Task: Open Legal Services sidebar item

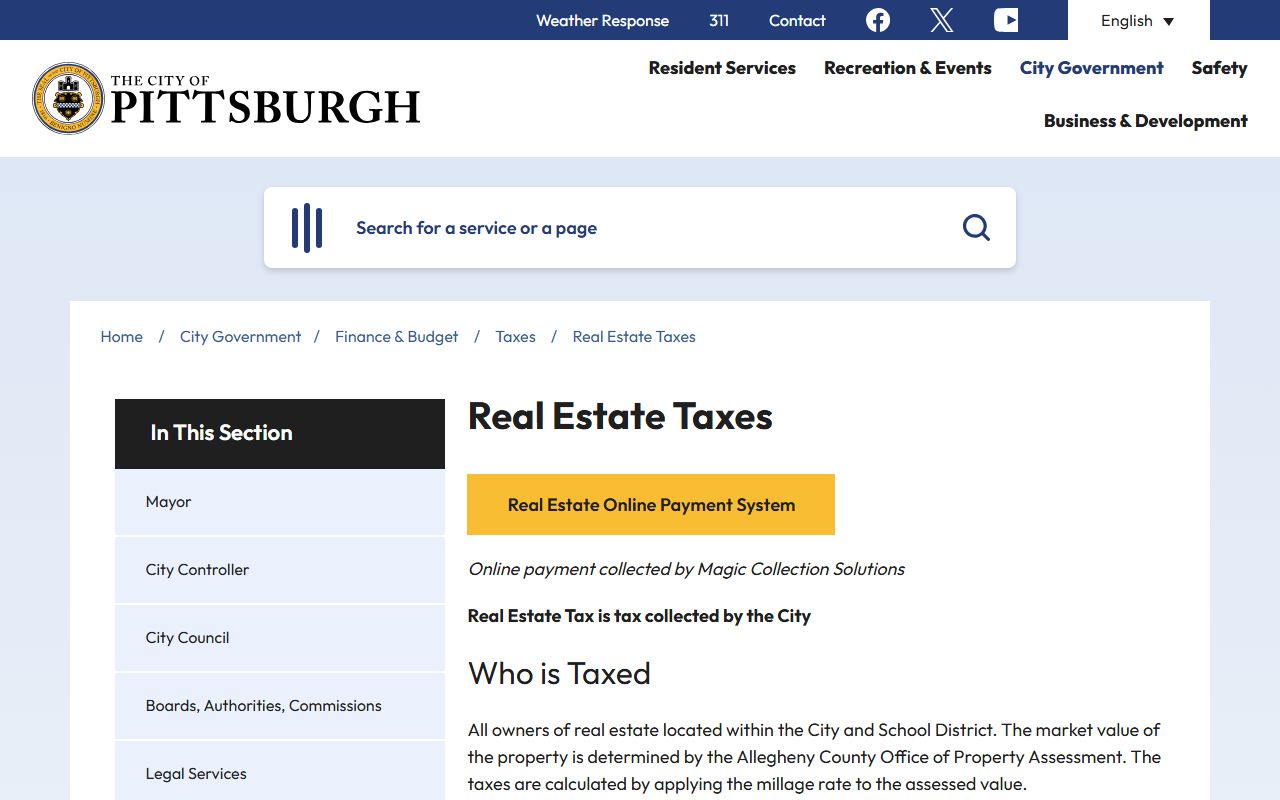Action: 280,771
